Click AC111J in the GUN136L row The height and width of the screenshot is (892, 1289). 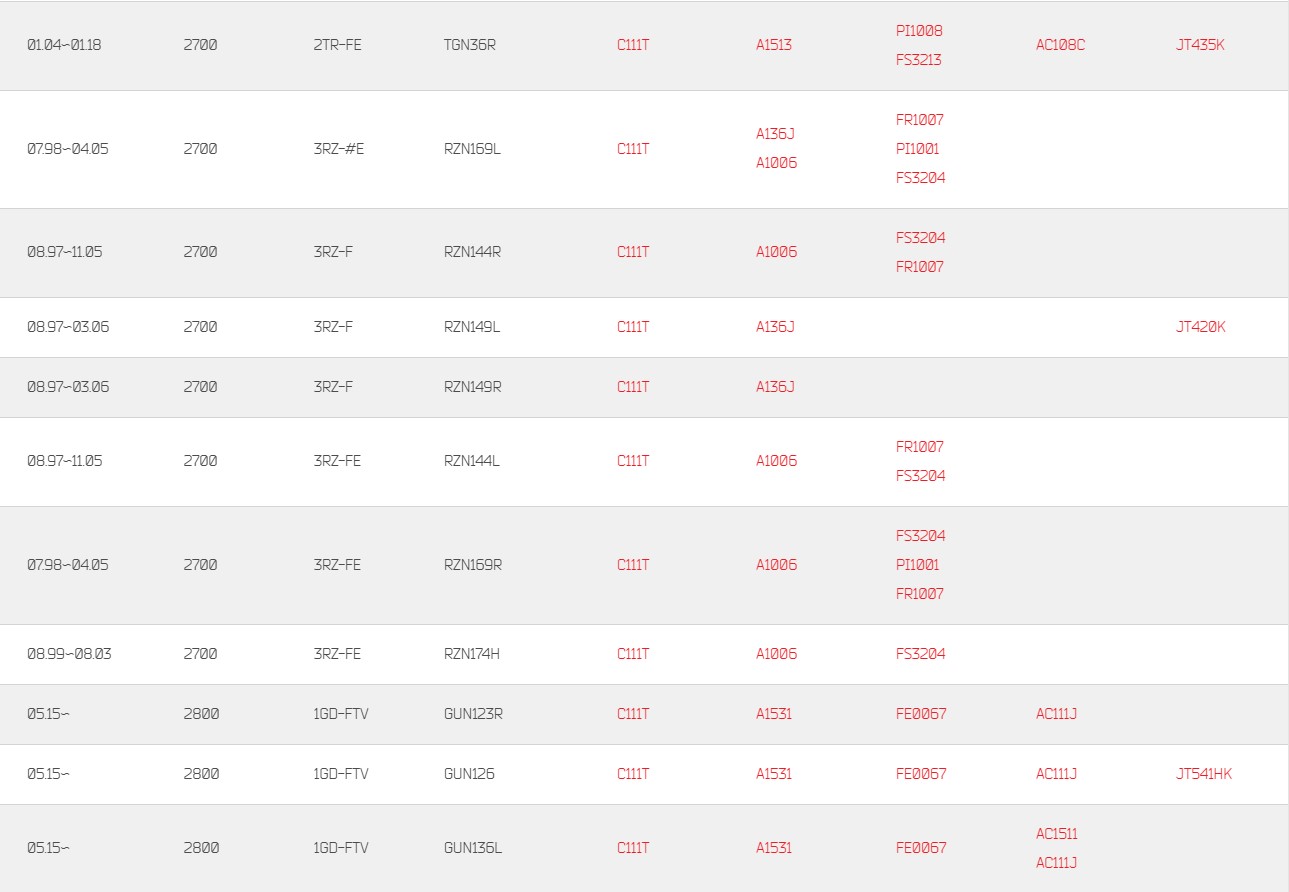pos(1057,863)
